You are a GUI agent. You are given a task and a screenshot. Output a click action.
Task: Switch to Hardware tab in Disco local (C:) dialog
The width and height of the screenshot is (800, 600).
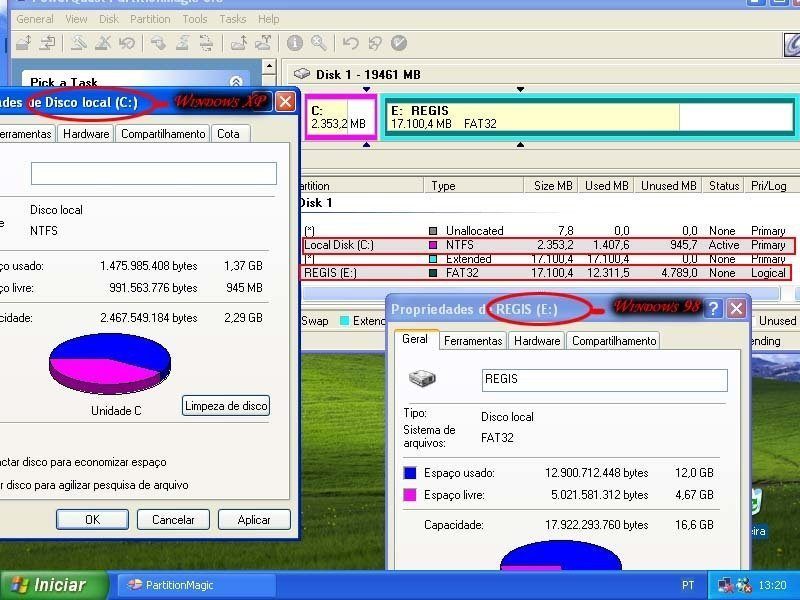(x=86, y=134)
